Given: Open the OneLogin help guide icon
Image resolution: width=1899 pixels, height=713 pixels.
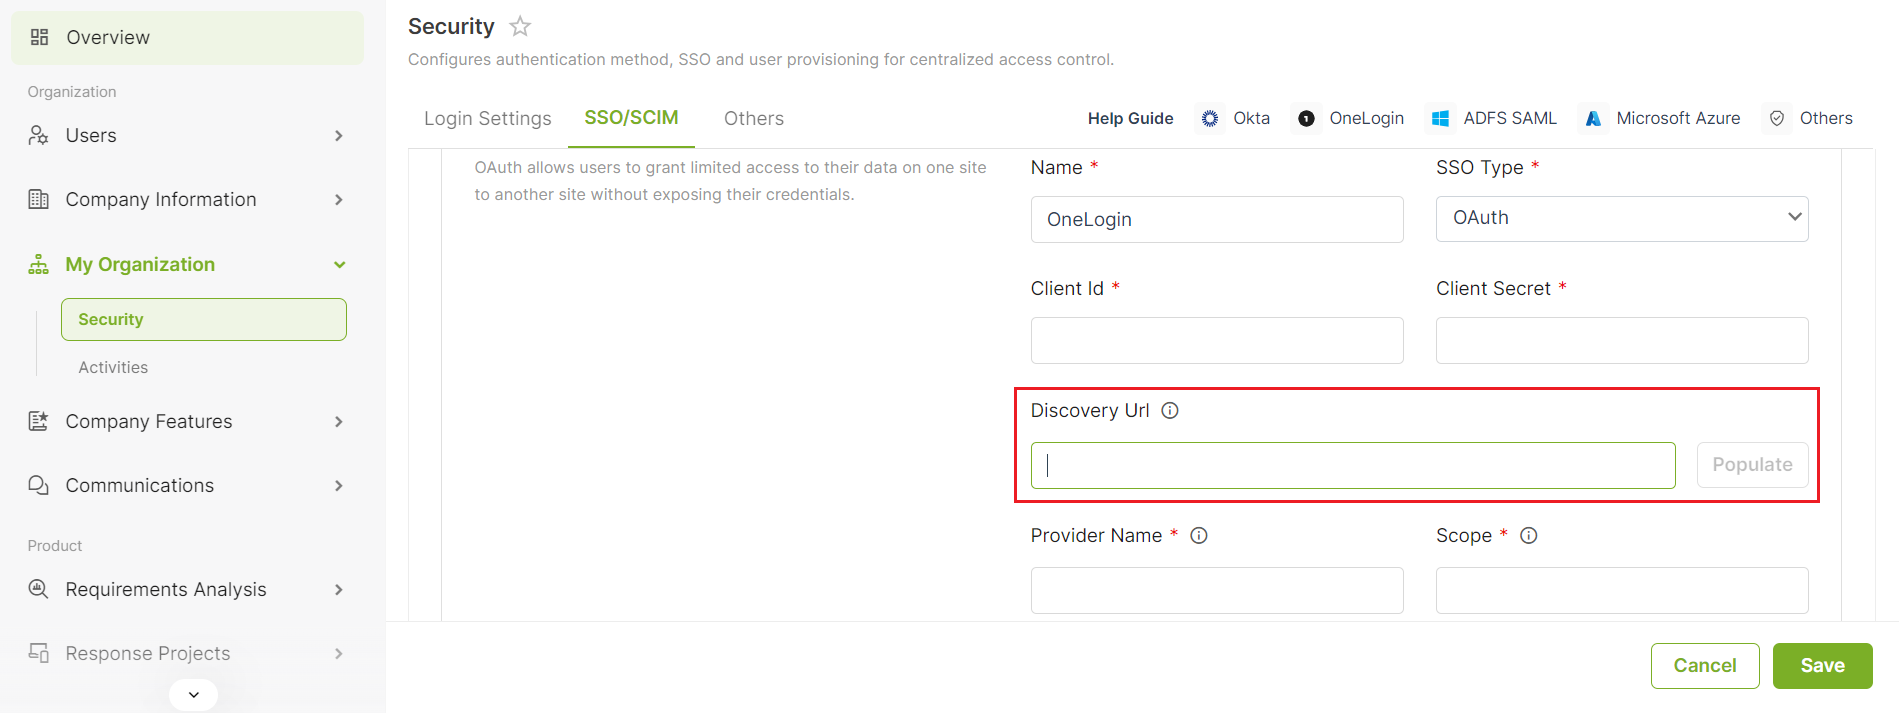Looking at the screenshot, I should pos(1306,118).
